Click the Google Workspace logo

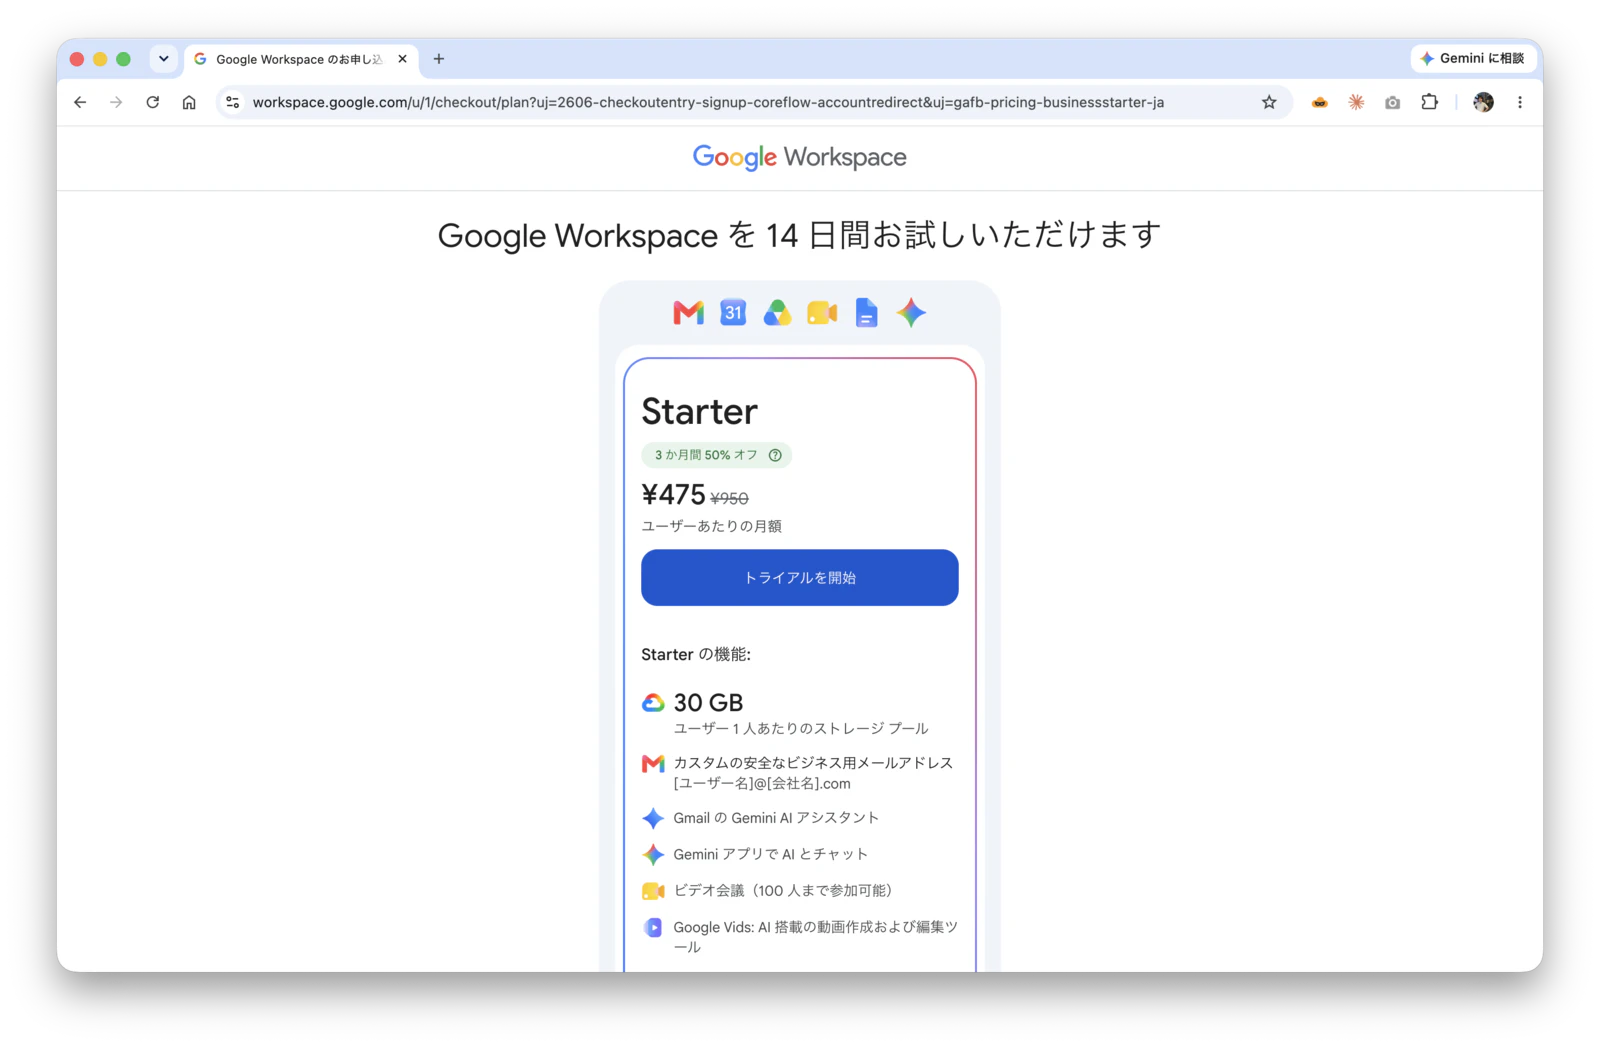coord(799,157)
